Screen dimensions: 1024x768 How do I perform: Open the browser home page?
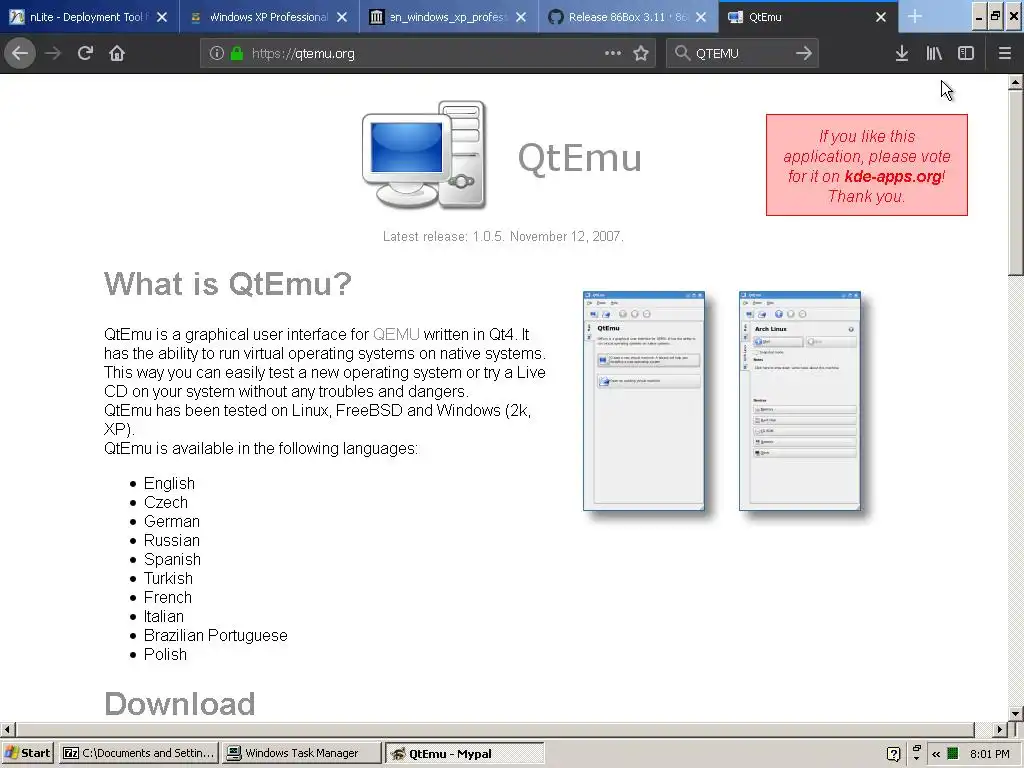pyautogui.click(x=117, y=54)
